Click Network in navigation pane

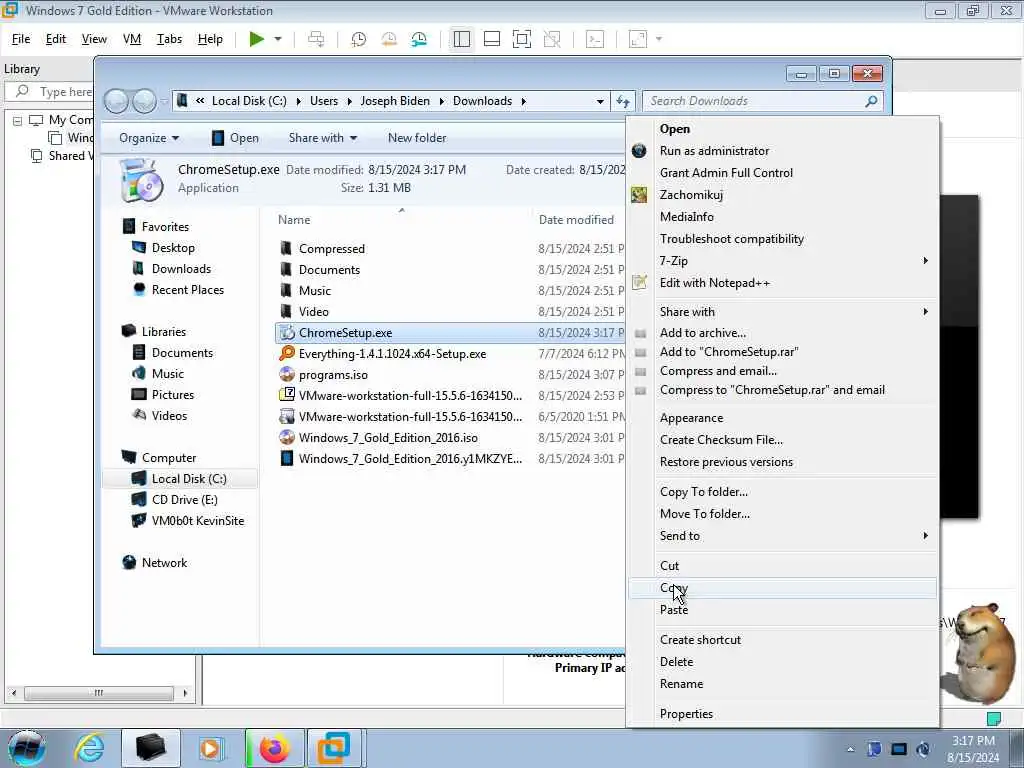coord(164,563)
